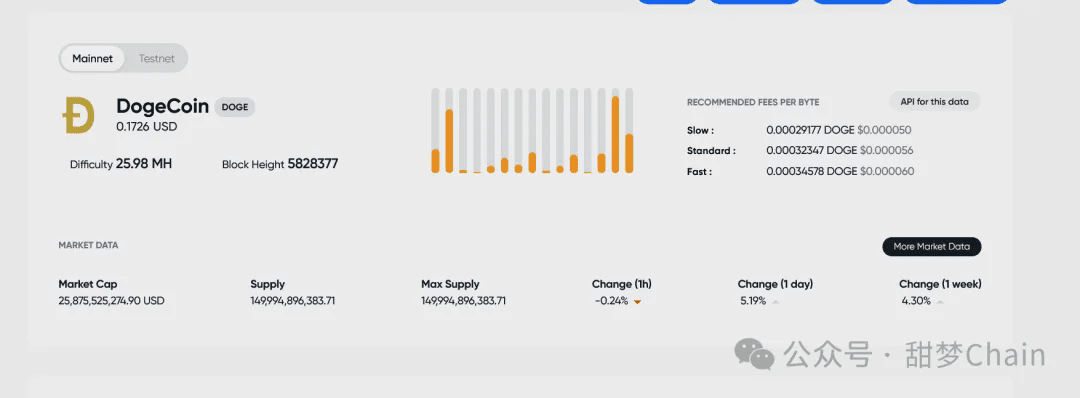Open API for this data

[x=935, y=101]
